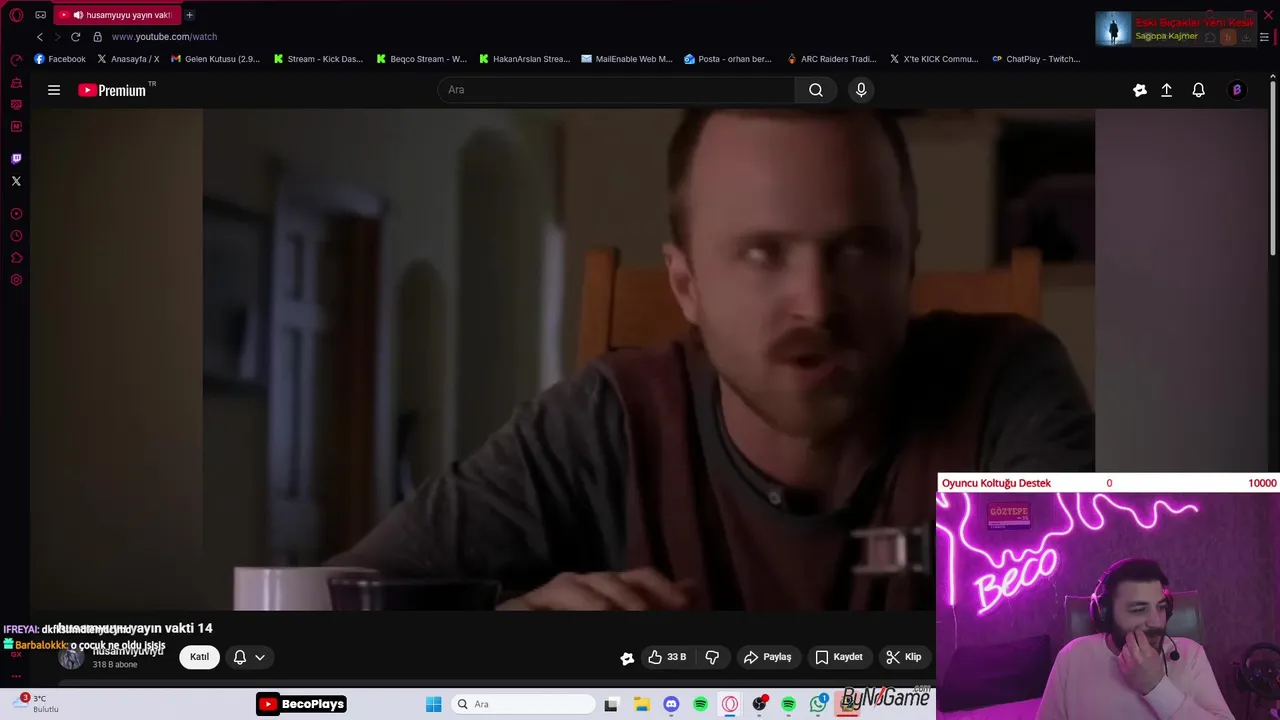This screenshot has height=720, width=1280.
Task: Click the sparkle Ask icon beside like button
Action: coord(627,658)
